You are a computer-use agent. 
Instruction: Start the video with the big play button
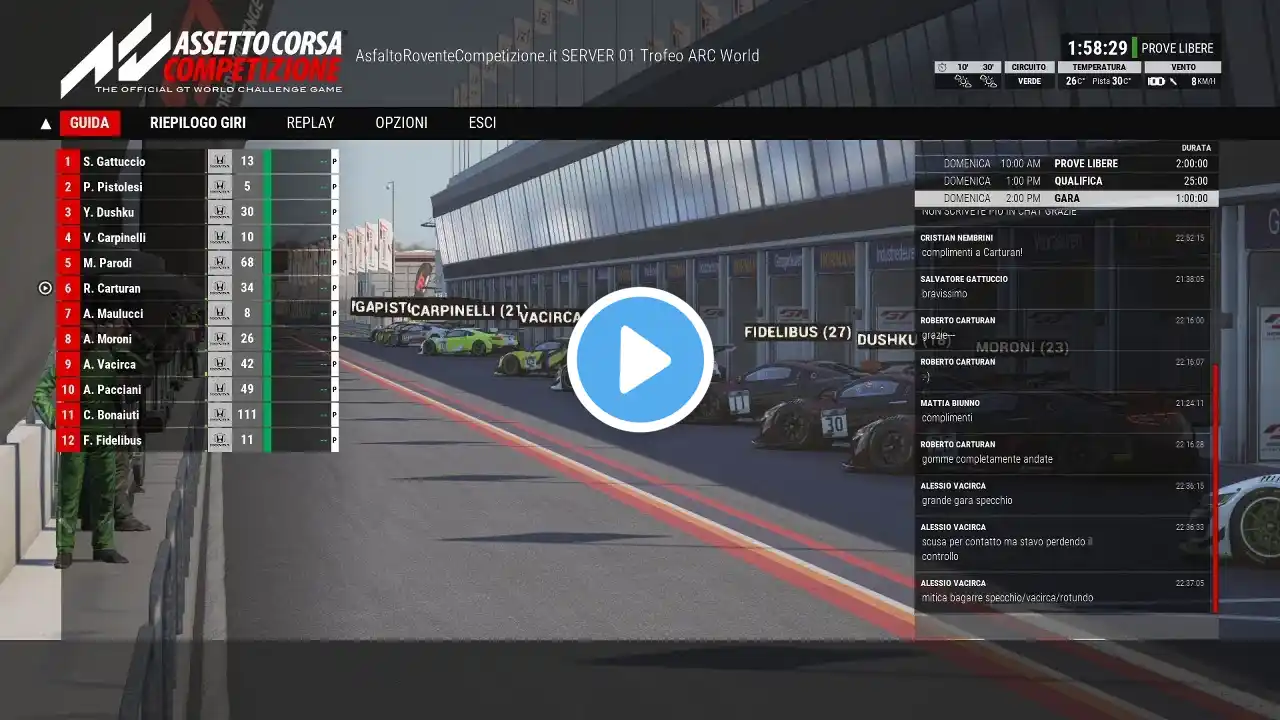(x=640, y=360)
